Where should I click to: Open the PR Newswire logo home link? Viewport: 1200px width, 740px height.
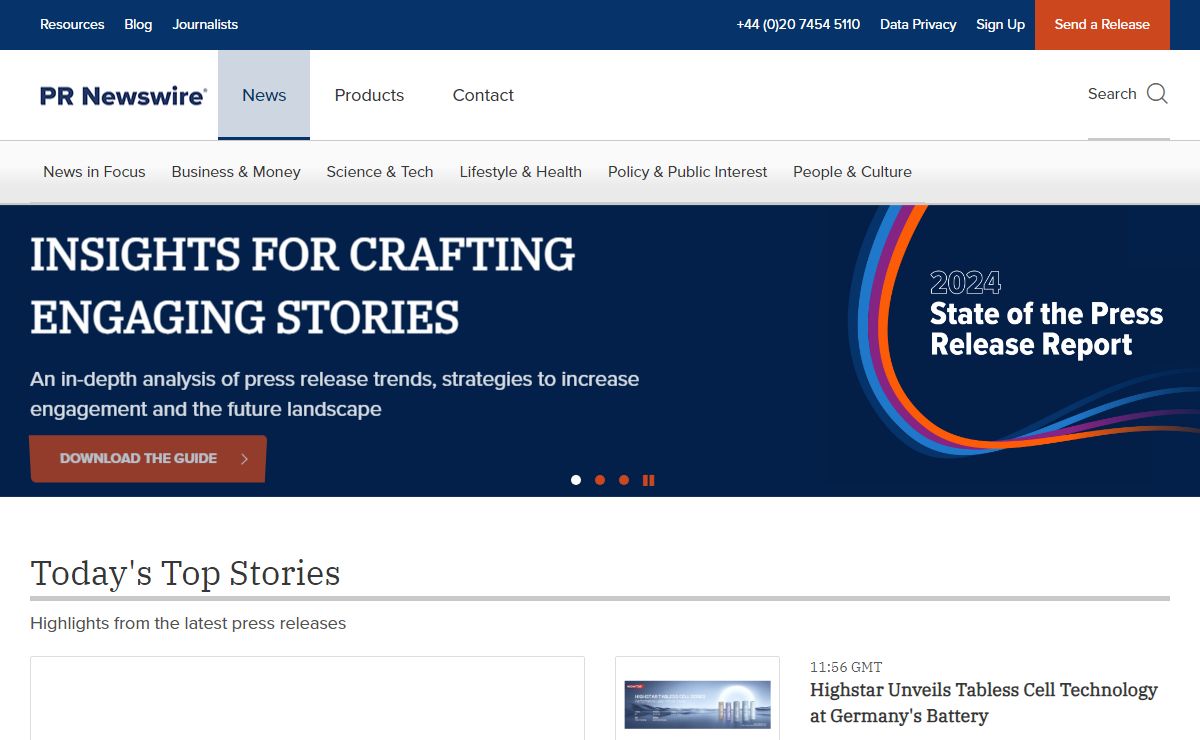(x=124, y=96)
